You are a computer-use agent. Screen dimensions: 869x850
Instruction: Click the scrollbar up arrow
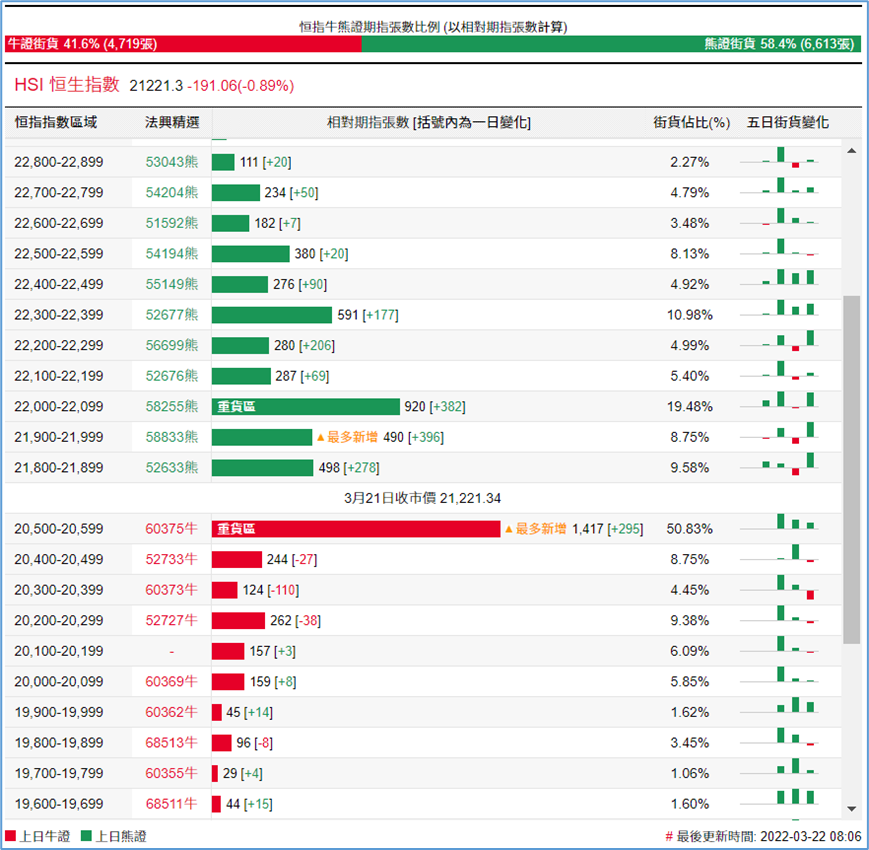coord(852,150)
